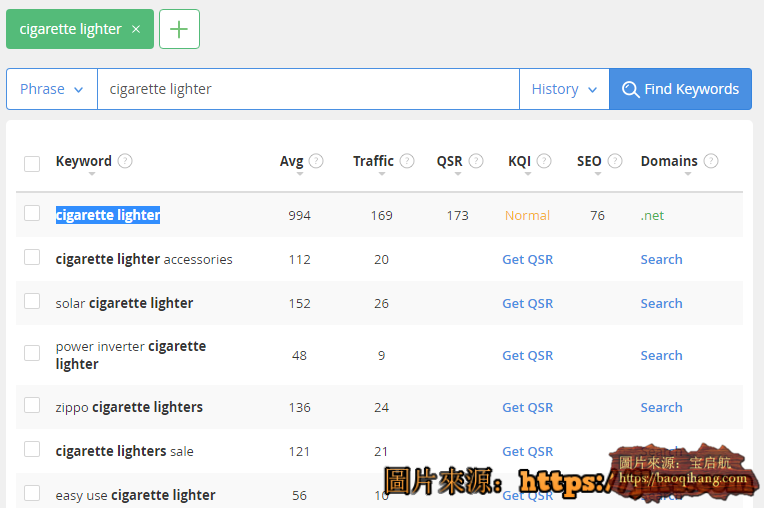Show the KQI column help tooltip icon
Image resolution: width=764 pixels, height=508 pixels.
546,161
